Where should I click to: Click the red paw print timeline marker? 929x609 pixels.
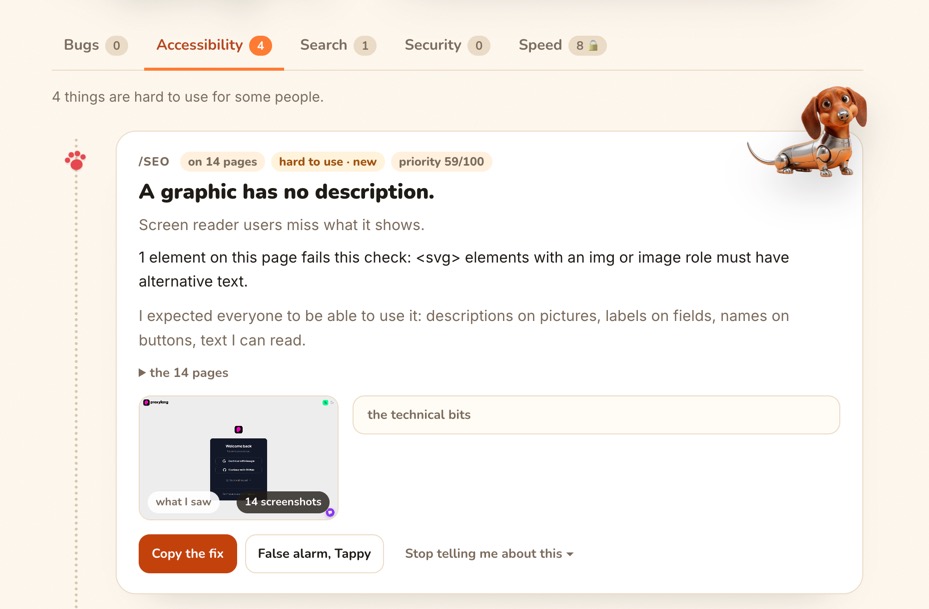(75, 161)
